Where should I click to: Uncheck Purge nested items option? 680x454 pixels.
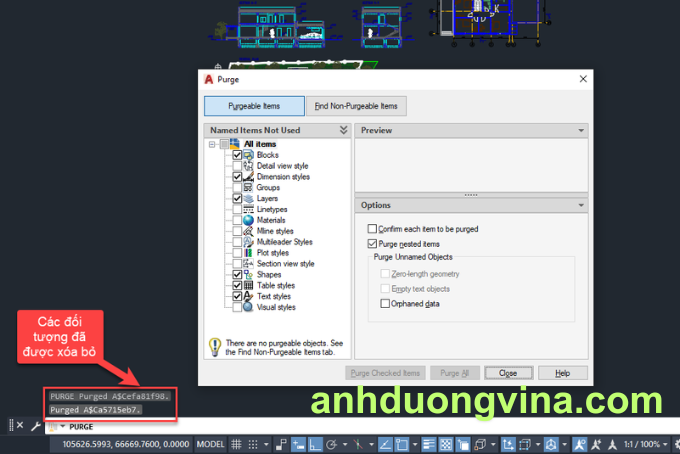point(373,243)
